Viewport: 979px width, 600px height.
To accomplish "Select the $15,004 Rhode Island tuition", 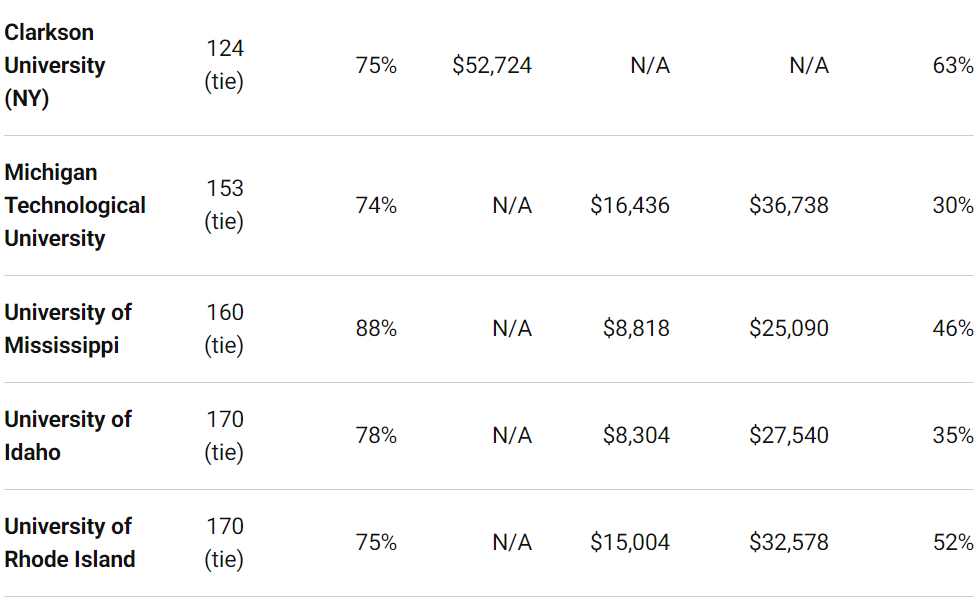I will [x=630, y=543].
